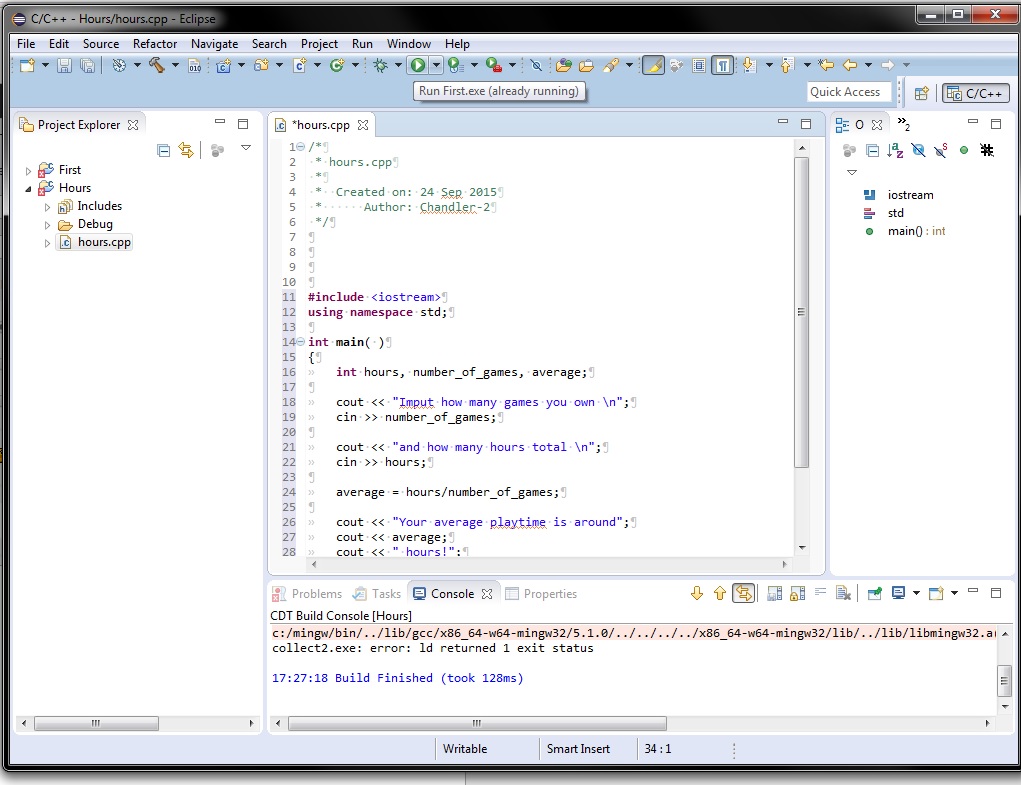Toggle Link with Editor in Project Explorer
This screenshot has height=785, width=1021.
[186, 150]
